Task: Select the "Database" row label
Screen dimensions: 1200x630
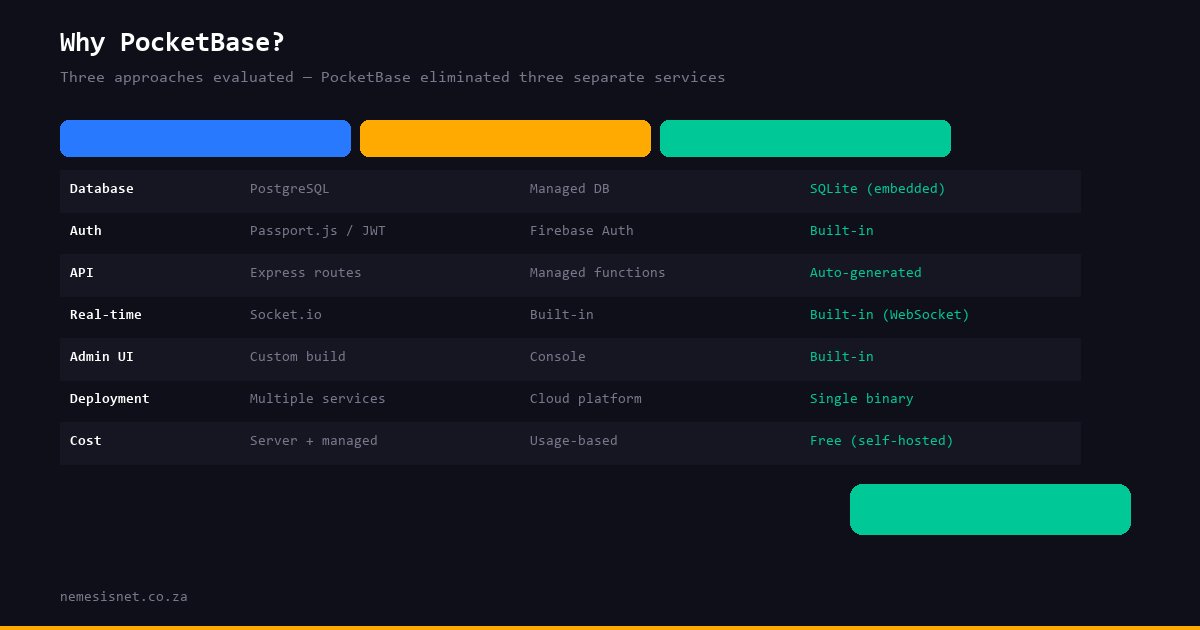Action: tap(102, 188)
